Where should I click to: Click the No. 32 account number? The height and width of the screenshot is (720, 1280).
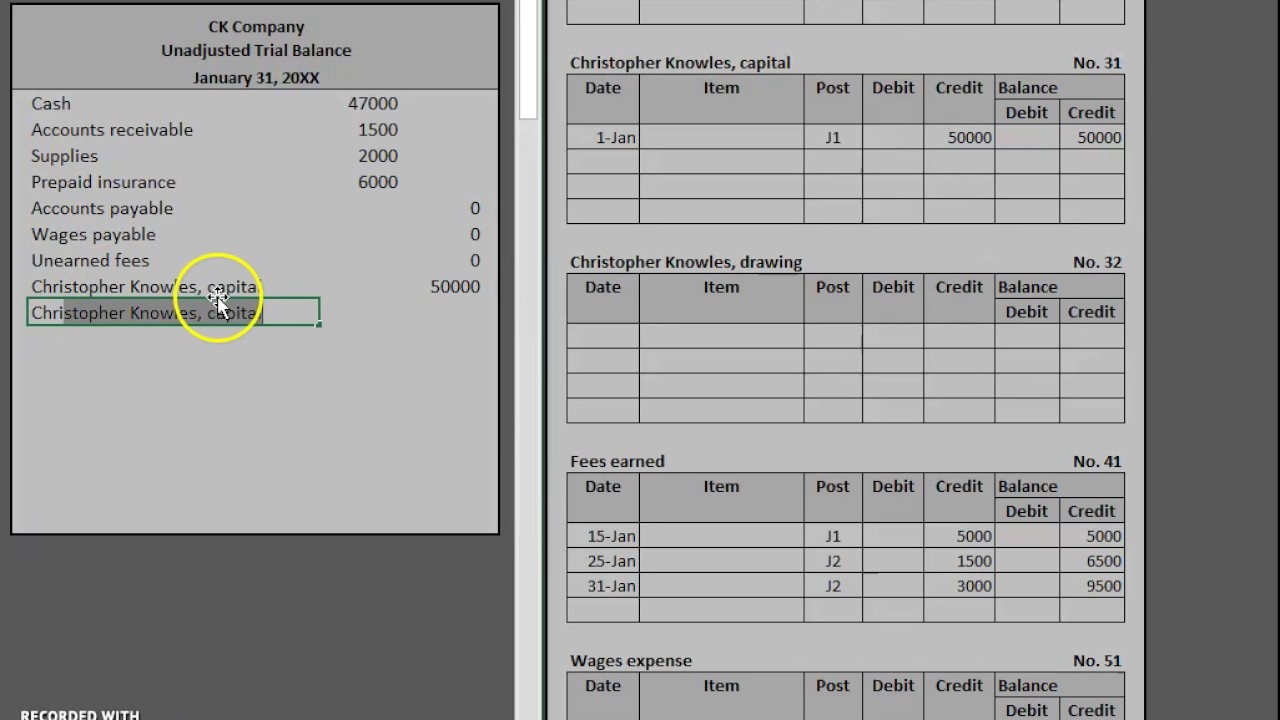point(1097,262)
